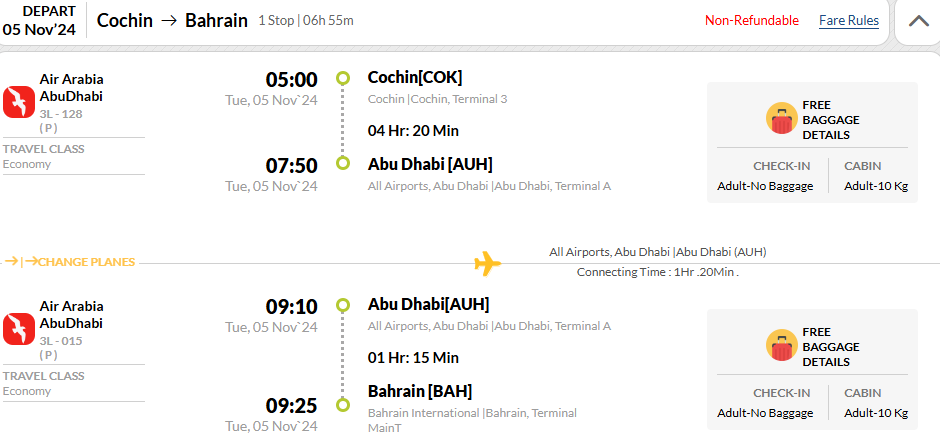
Task: Click the green arrival marker at Bahrain 09:25
Action: point(343,405)
